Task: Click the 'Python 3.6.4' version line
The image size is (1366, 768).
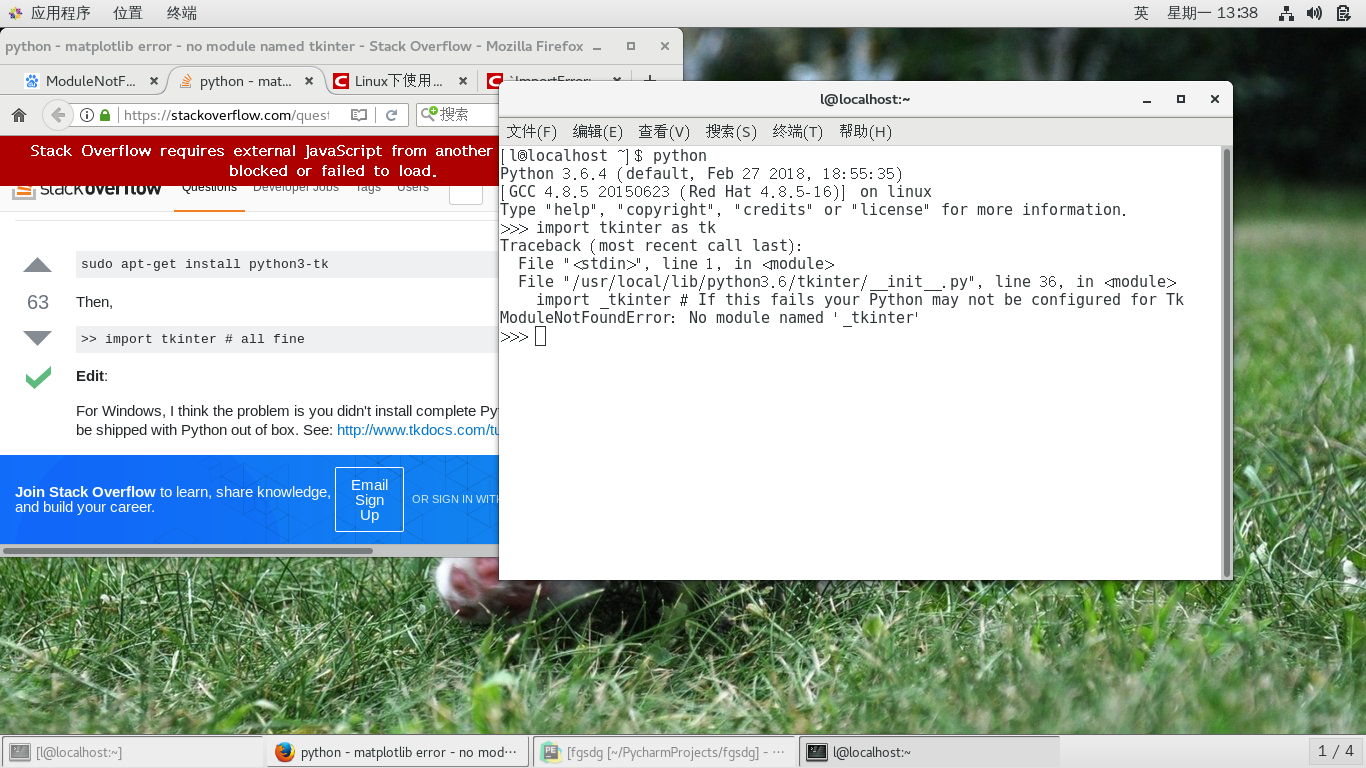Action: (701, 174)
